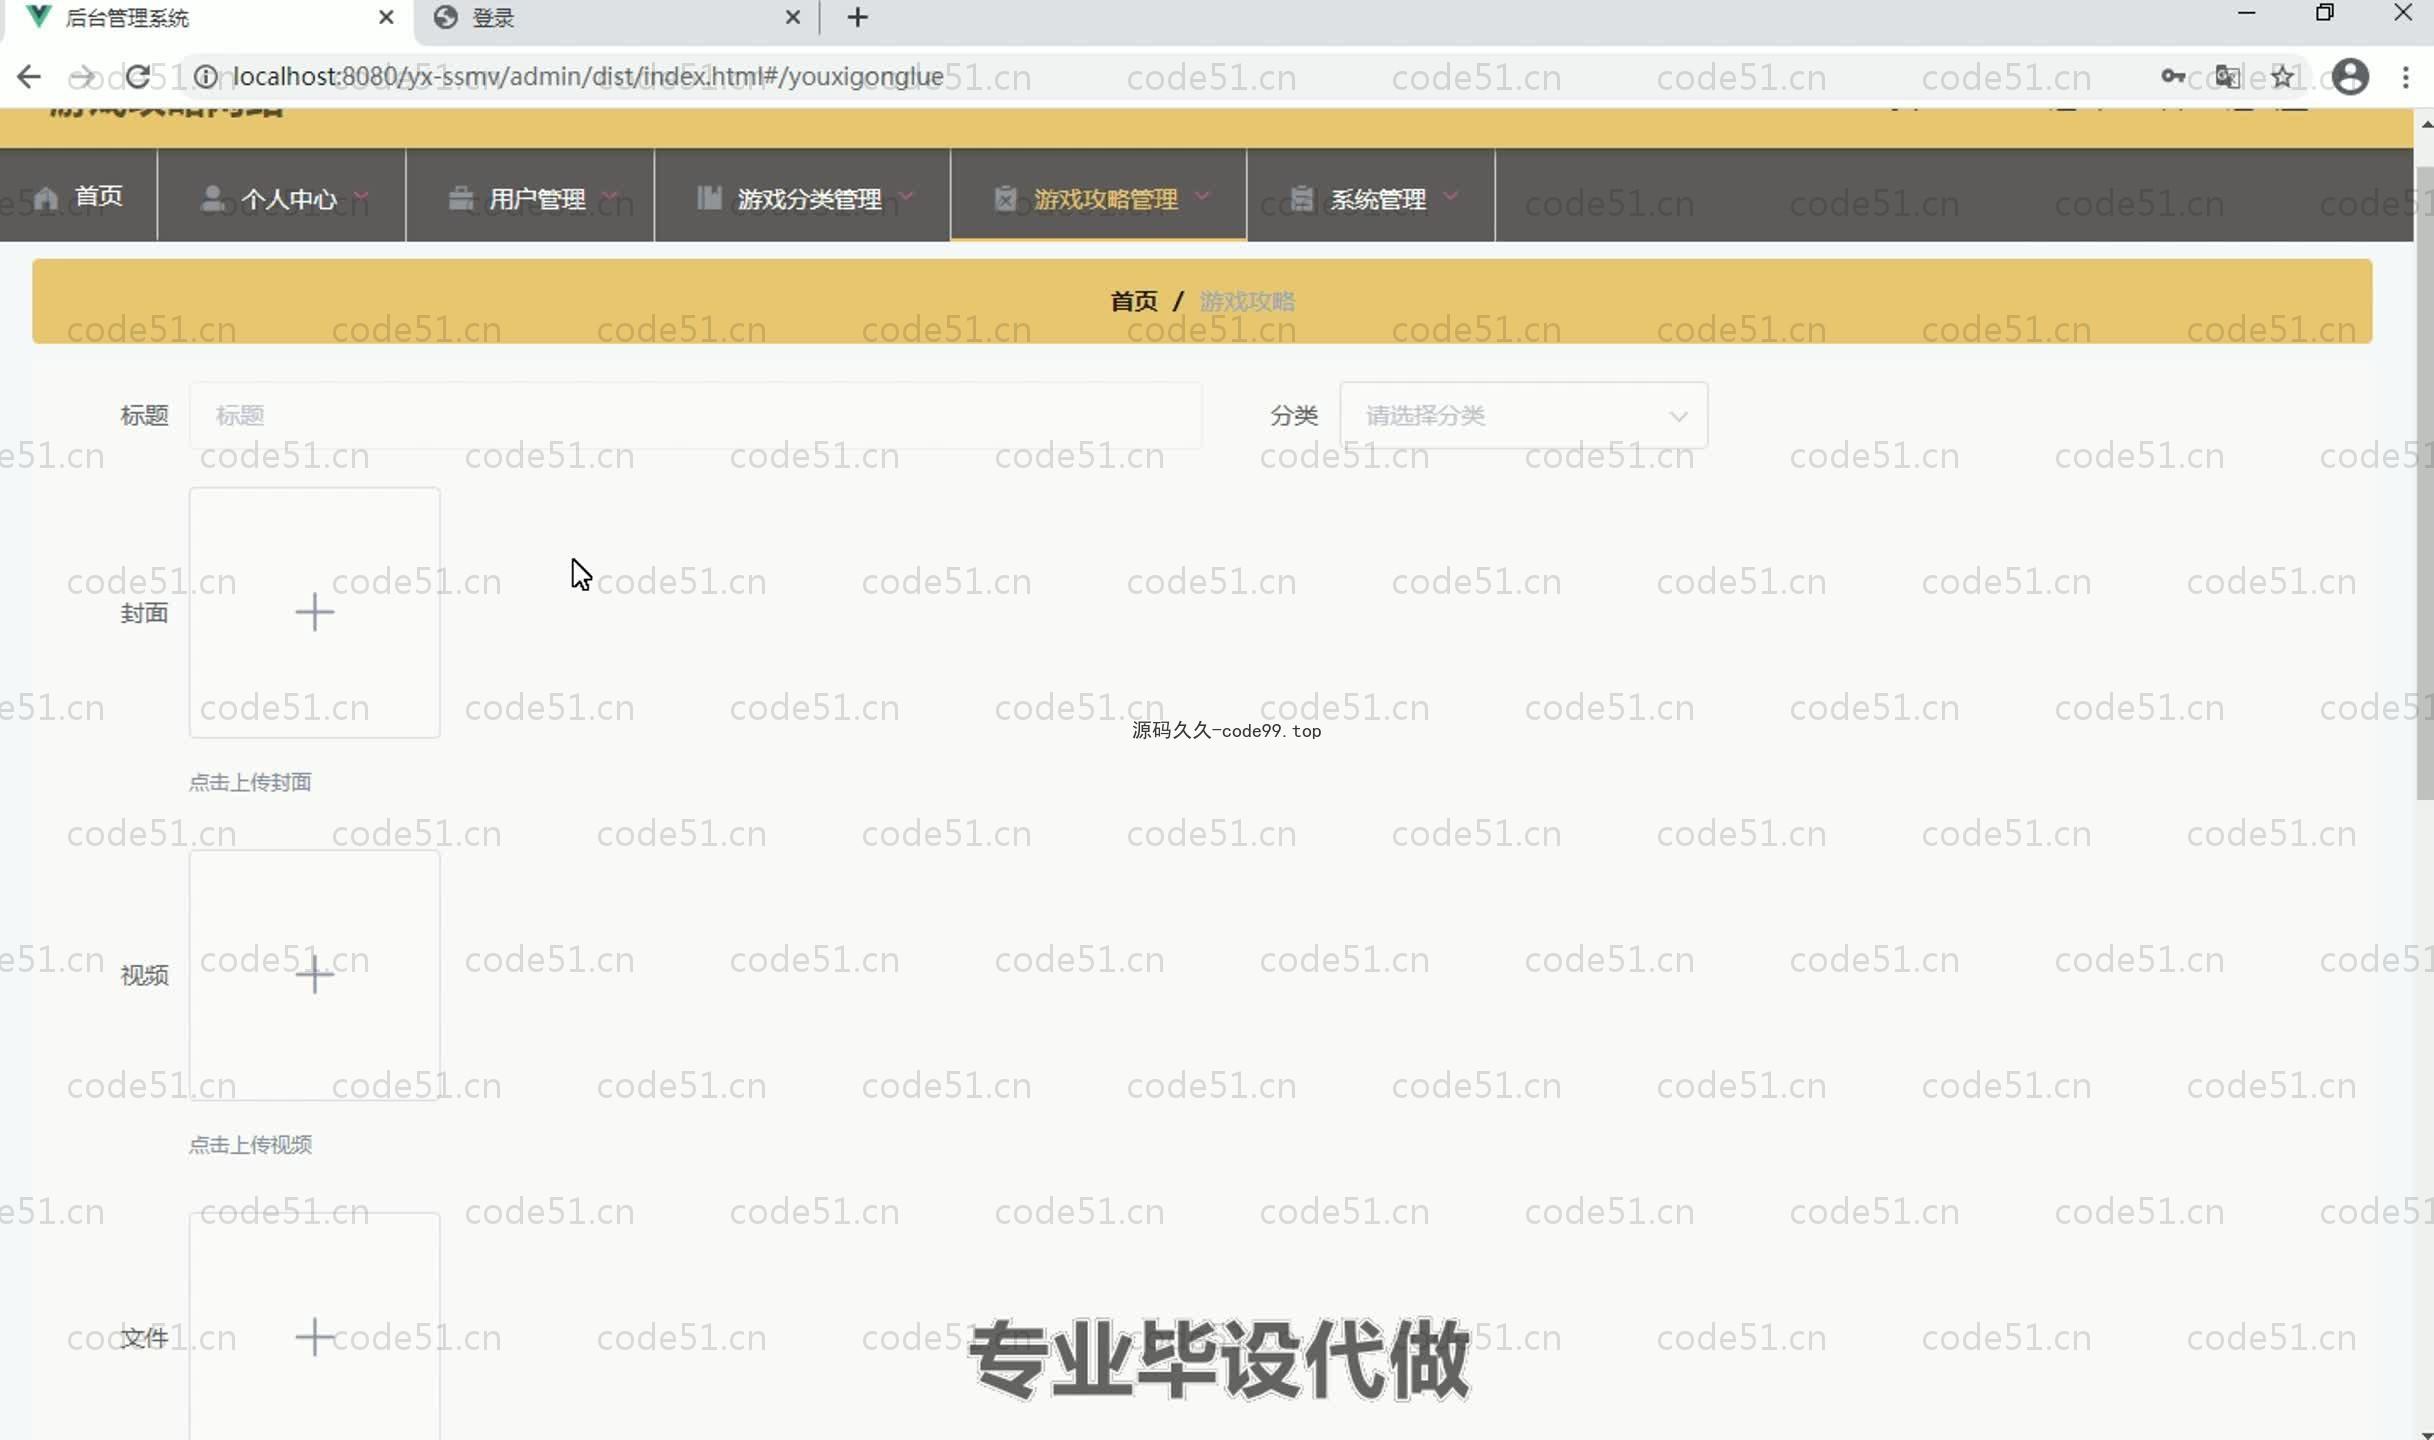Click the saved password key icon
The height and width of the screenshot is (1440, 2434).
2173,76
